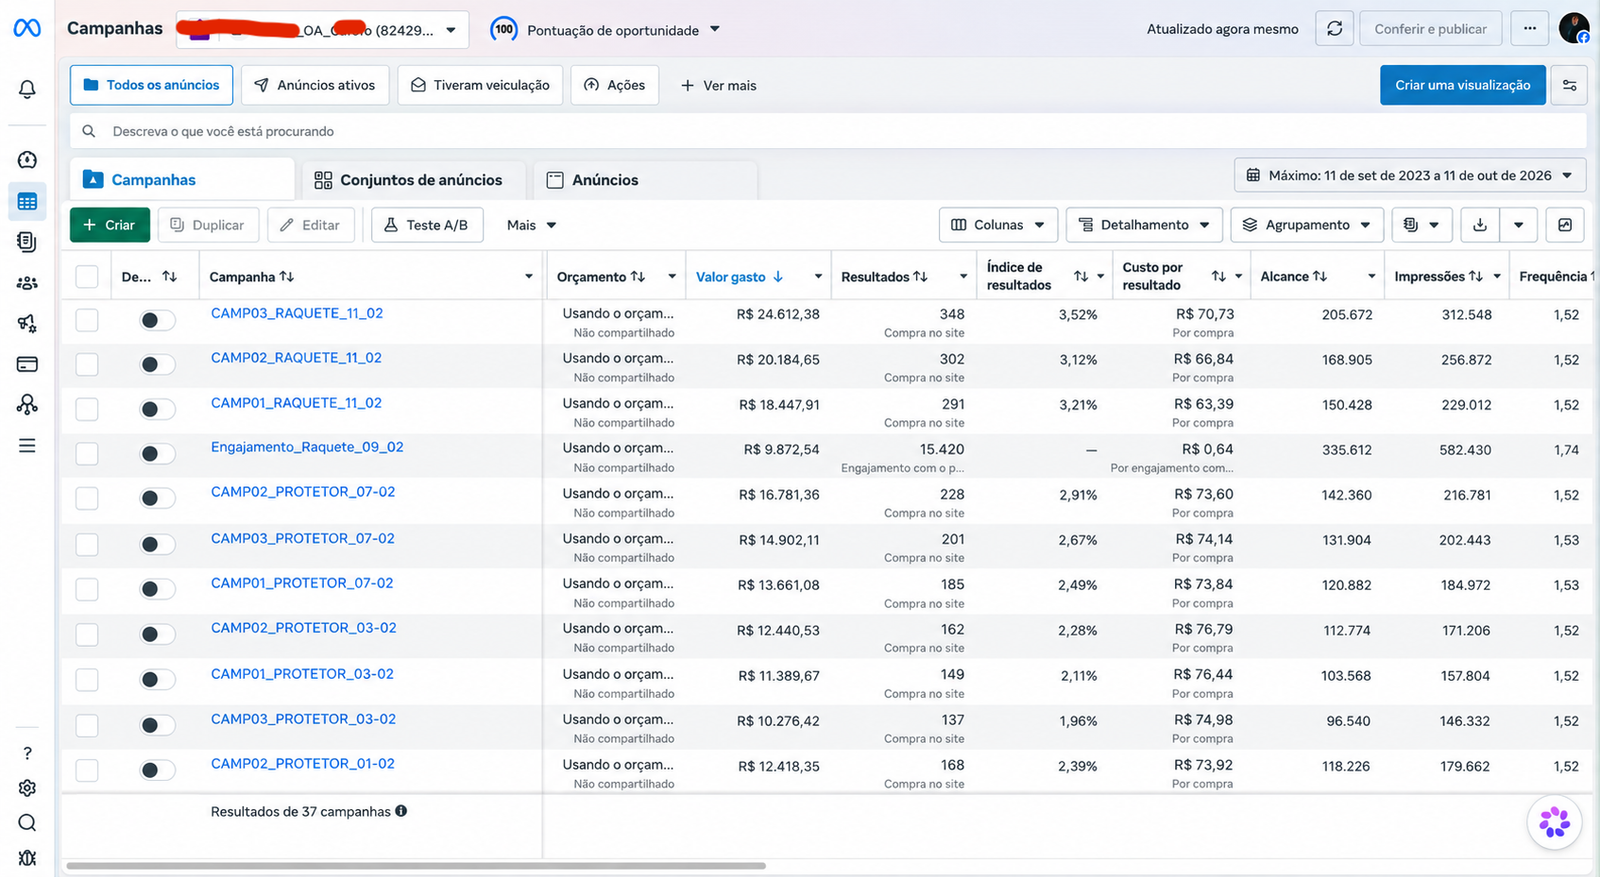Open the Colunas dropdown
The height and width of the screenshot is (877, 1600).
click(x=998, y=225)
